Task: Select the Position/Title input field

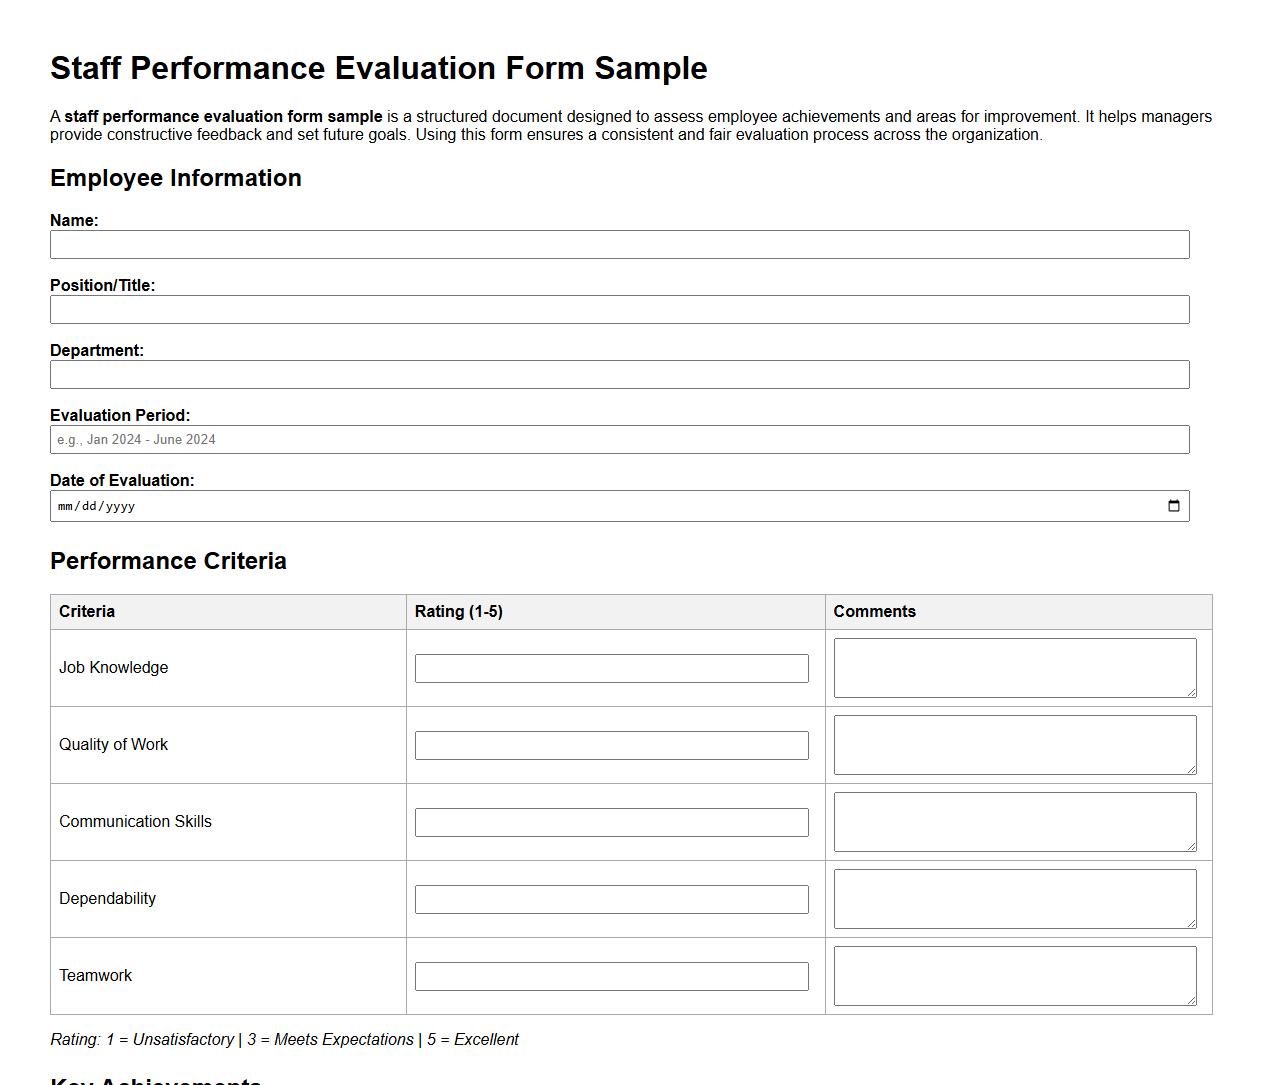Action: pos(620,309)
